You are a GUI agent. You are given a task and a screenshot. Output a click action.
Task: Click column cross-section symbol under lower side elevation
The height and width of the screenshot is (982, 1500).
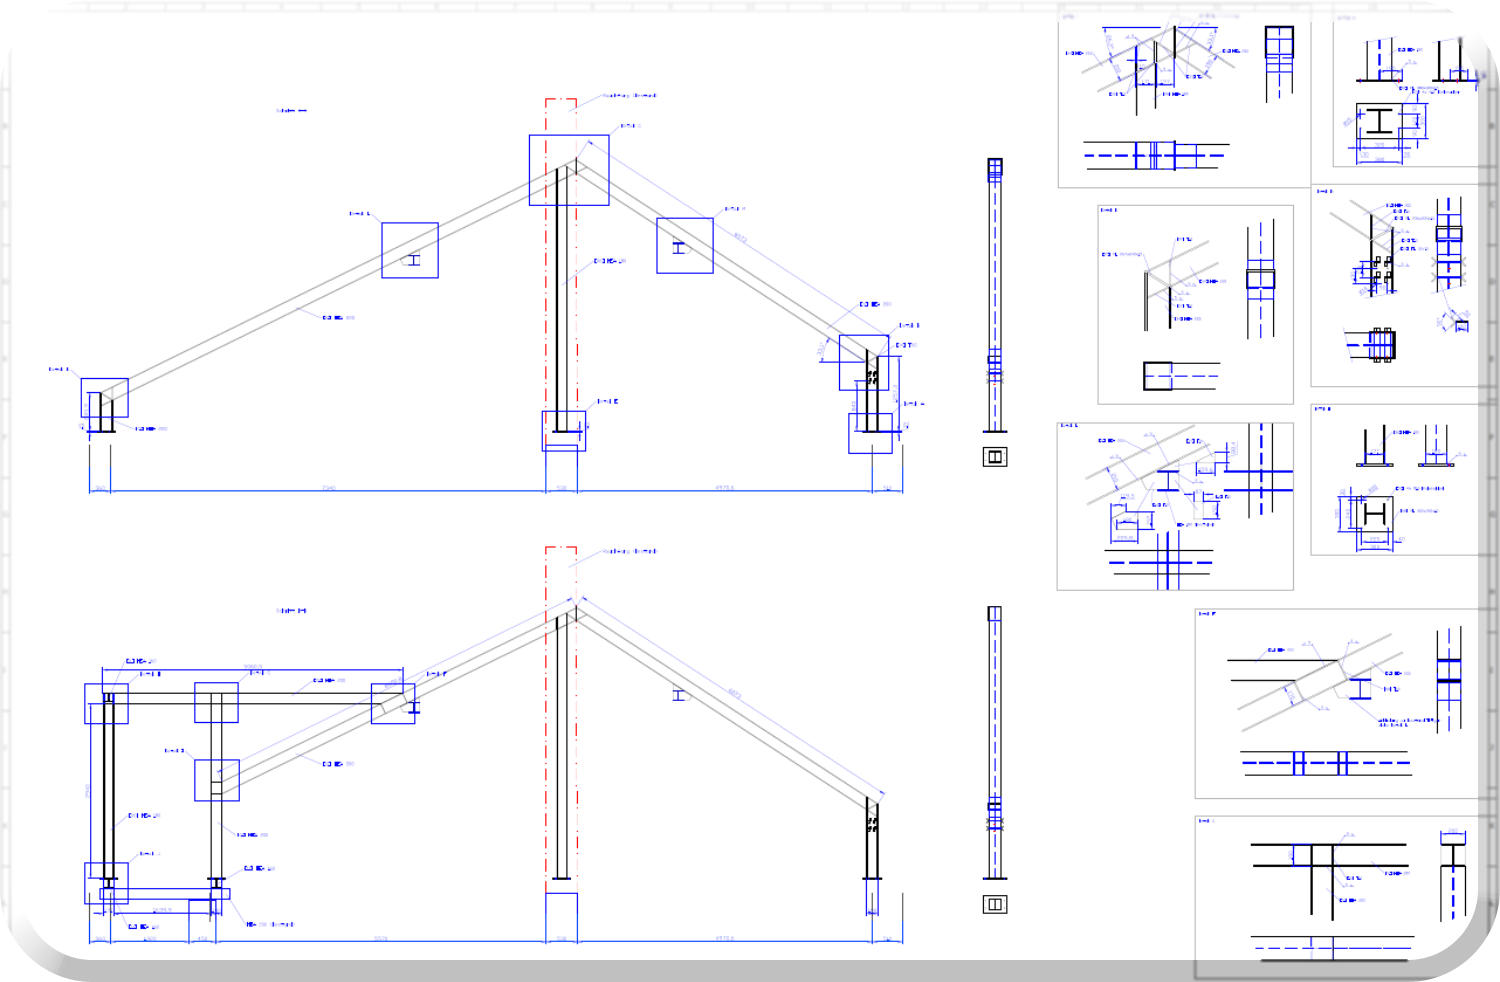[995, 904]
